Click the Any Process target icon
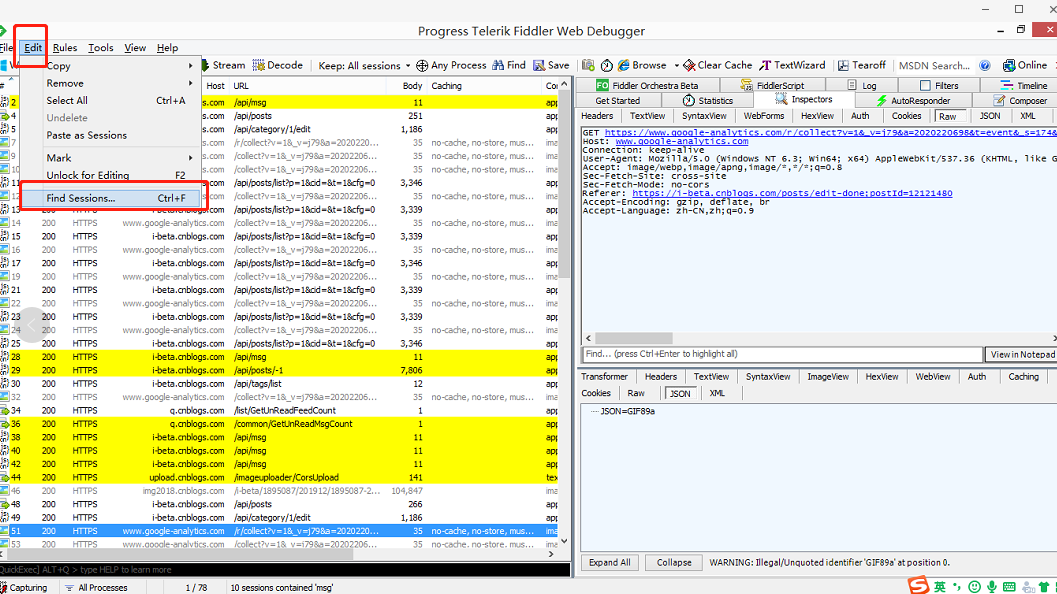Image resolution: width=1057 pixels, height=594 pixels. coord(422,65)
